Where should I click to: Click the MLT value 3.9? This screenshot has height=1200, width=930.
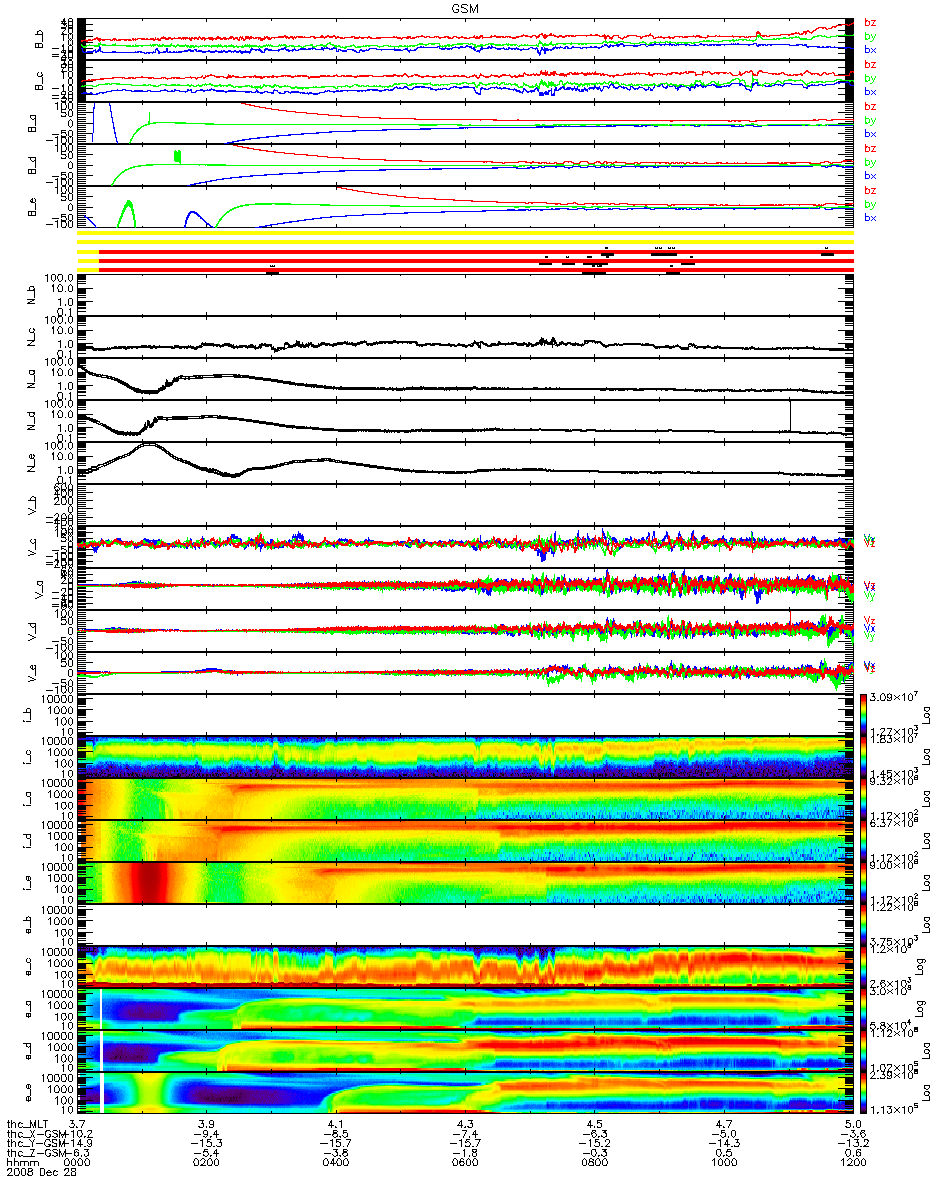coord(207,1123)
